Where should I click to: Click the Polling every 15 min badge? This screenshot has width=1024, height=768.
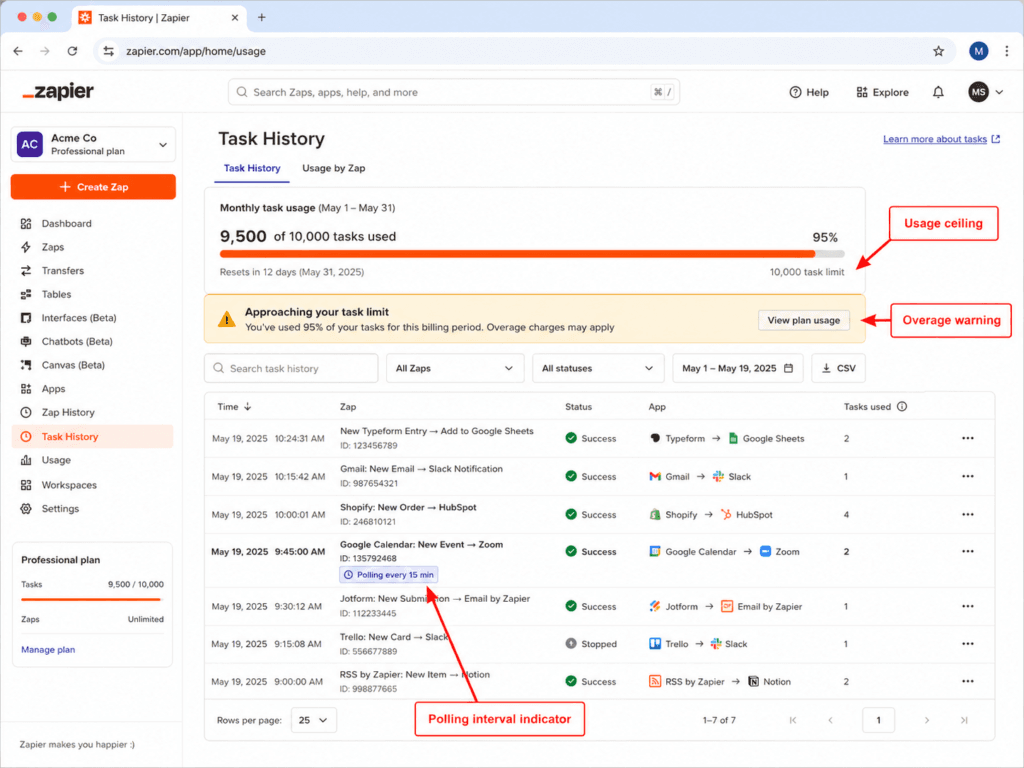click(389, 575)
